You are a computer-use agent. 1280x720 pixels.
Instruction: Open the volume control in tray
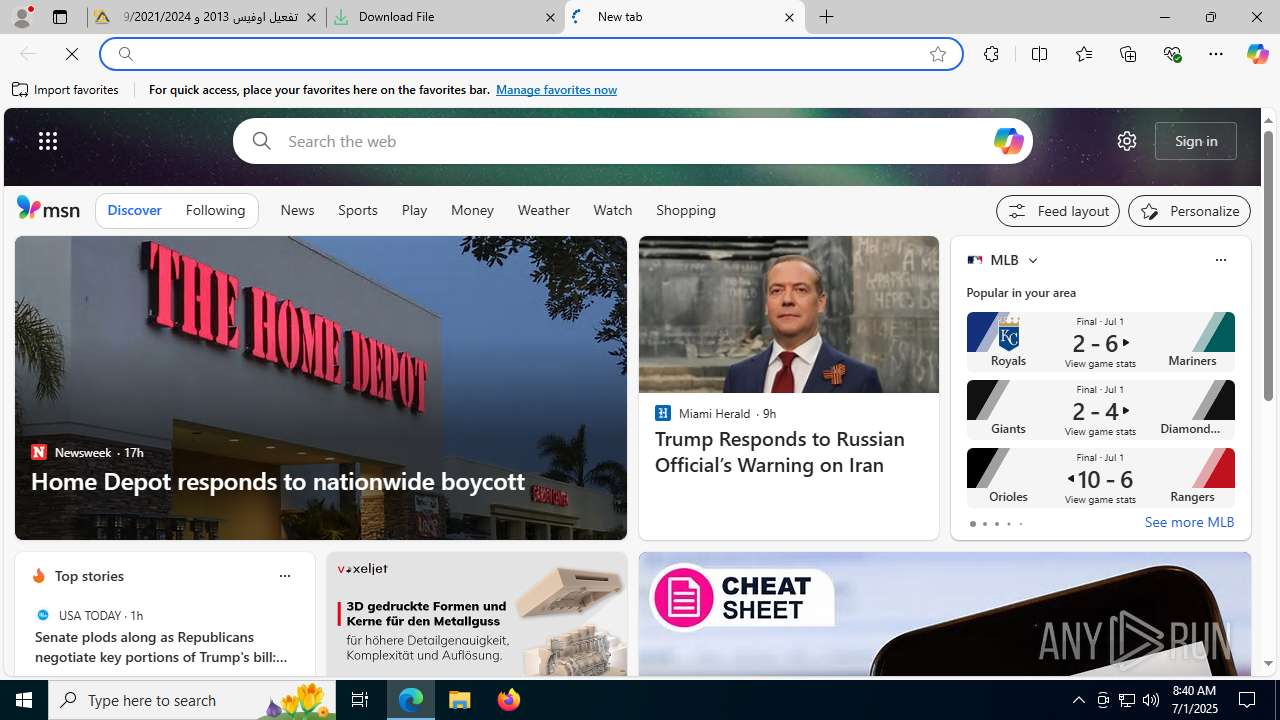click(x=1151, y=700)
